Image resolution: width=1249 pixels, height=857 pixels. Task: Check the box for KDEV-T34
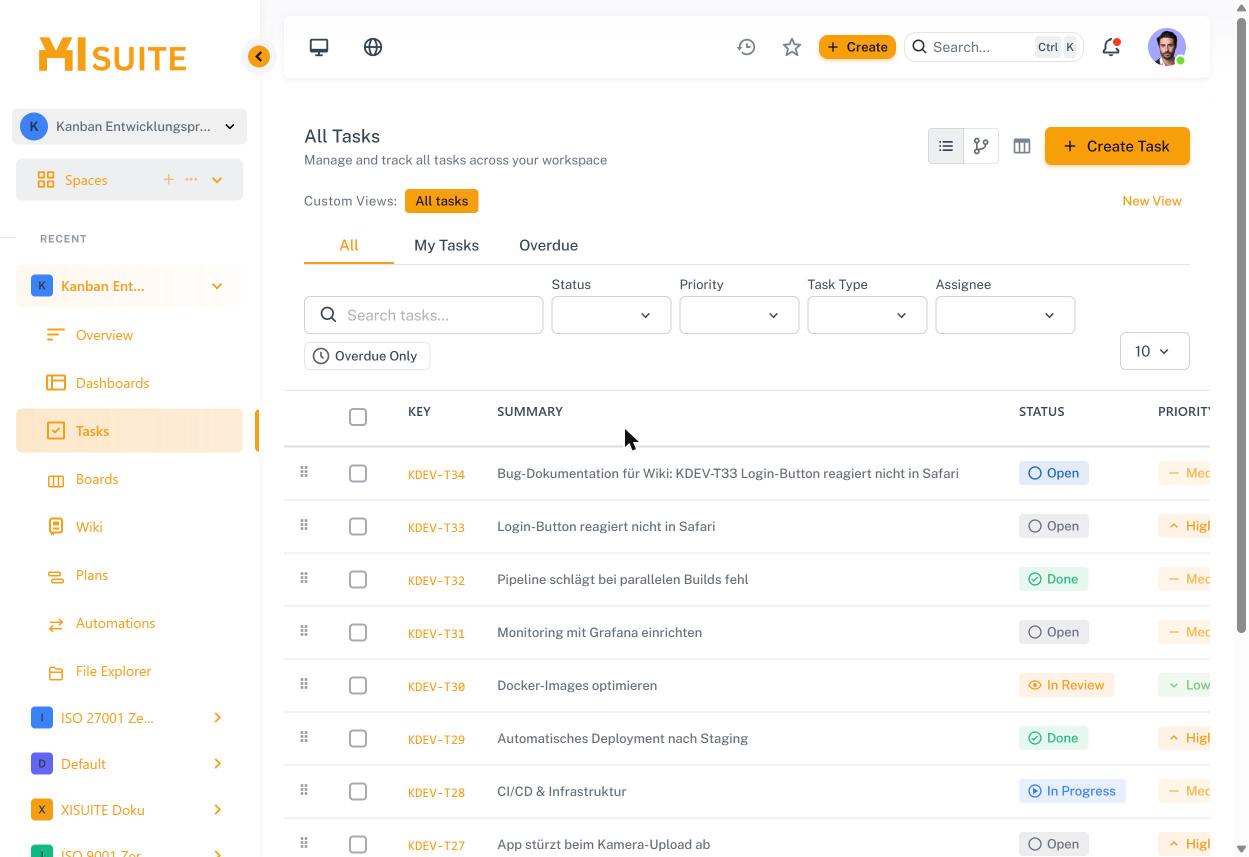coord(358,474)
